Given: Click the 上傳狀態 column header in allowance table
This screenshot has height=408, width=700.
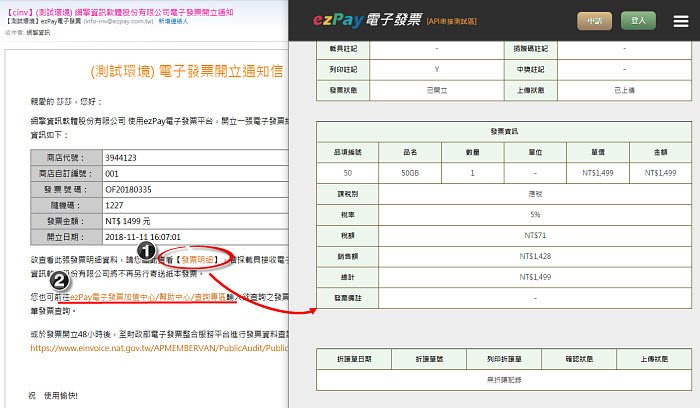Looking at the screenshot, I should (x=654, y=359).
